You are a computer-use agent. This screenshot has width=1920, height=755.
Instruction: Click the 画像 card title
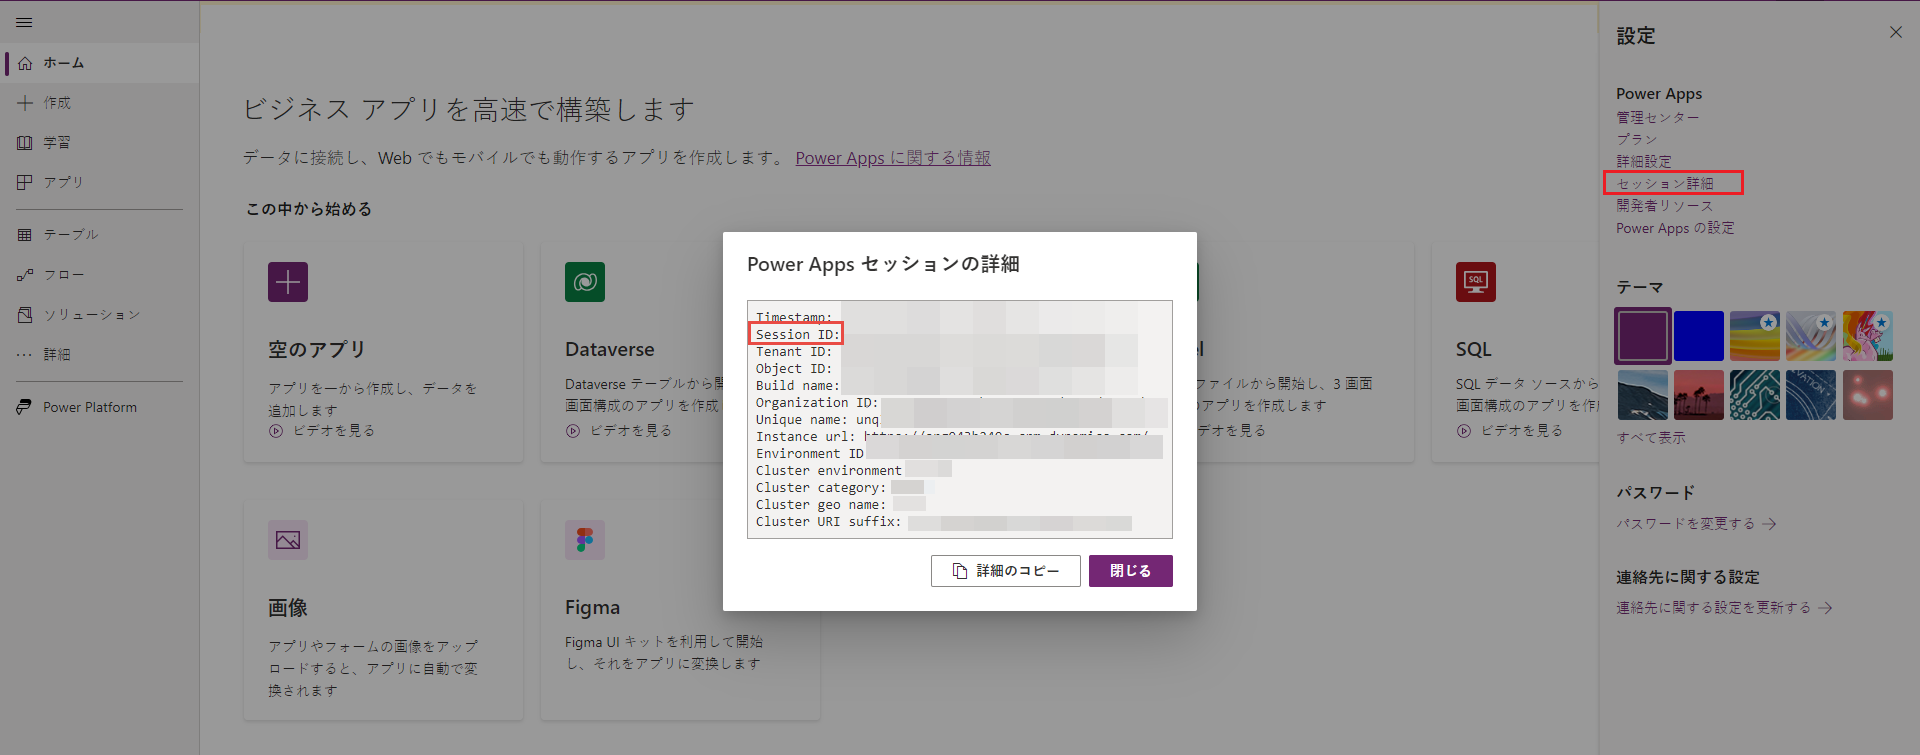coord(288,608)
